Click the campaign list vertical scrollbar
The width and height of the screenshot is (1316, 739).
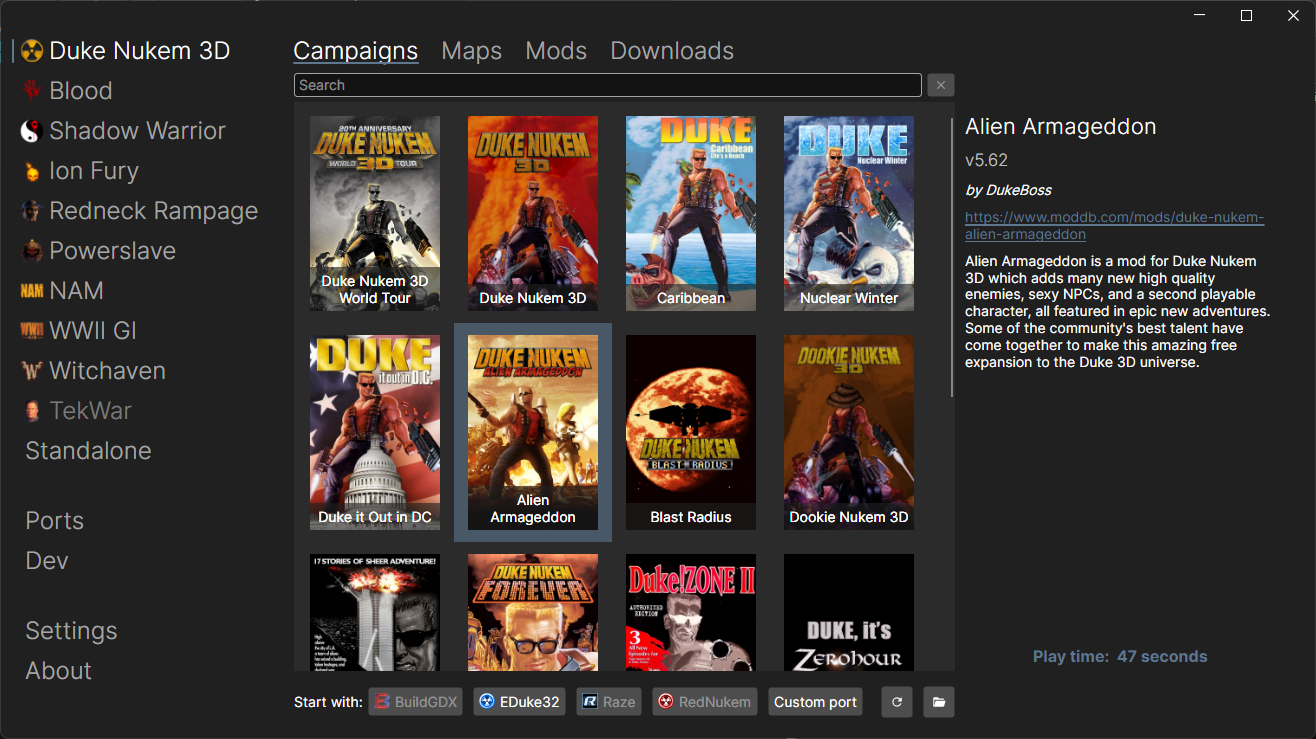click(952, 258)
